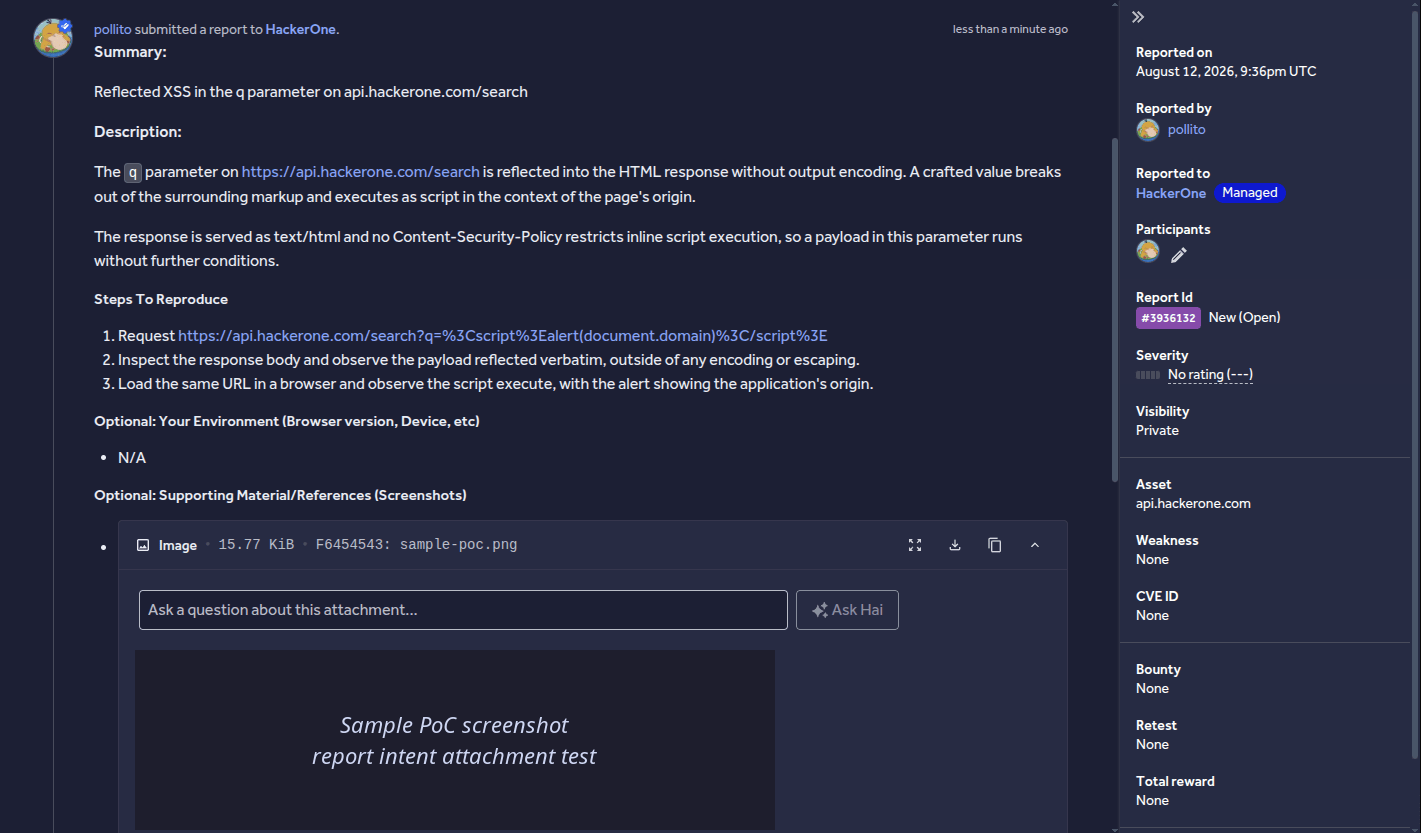Open pollito's avatar at report top
Image resolution: width=1421 pixels, height=833 pixels.
pos(52,38)
